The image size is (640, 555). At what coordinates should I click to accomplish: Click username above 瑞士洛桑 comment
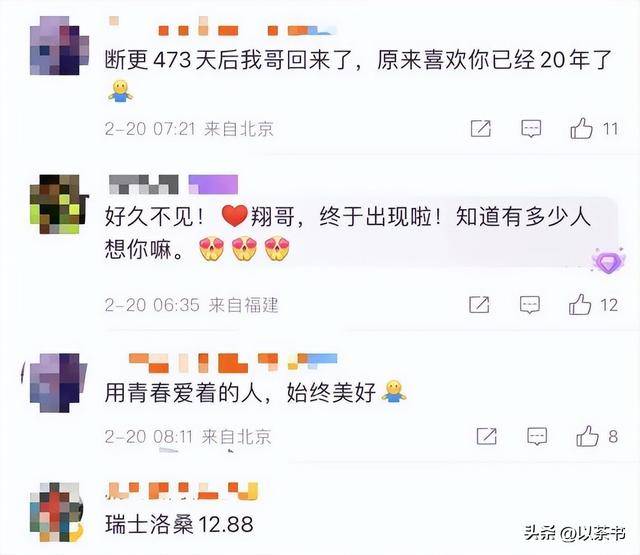182,491
